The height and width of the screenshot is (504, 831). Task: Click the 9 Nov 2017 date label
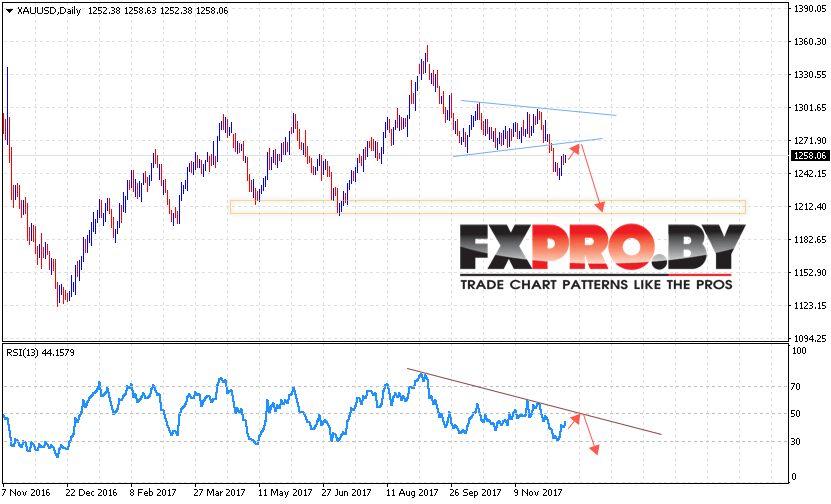[537, 492]
